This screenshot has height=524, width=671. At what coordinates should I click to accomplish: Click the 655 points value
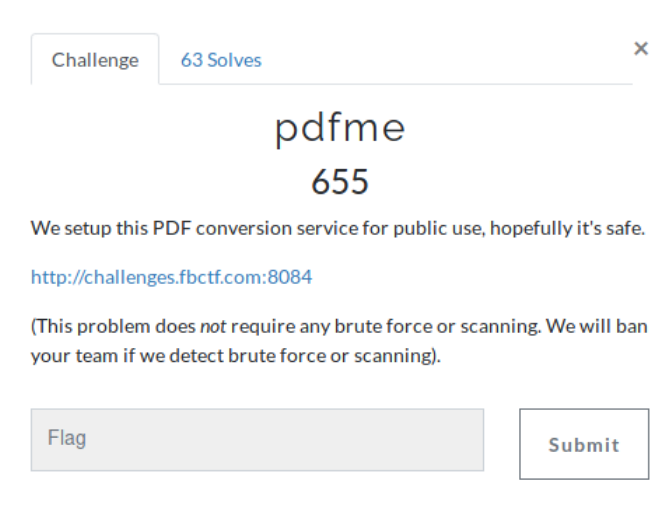pos(340,182)
